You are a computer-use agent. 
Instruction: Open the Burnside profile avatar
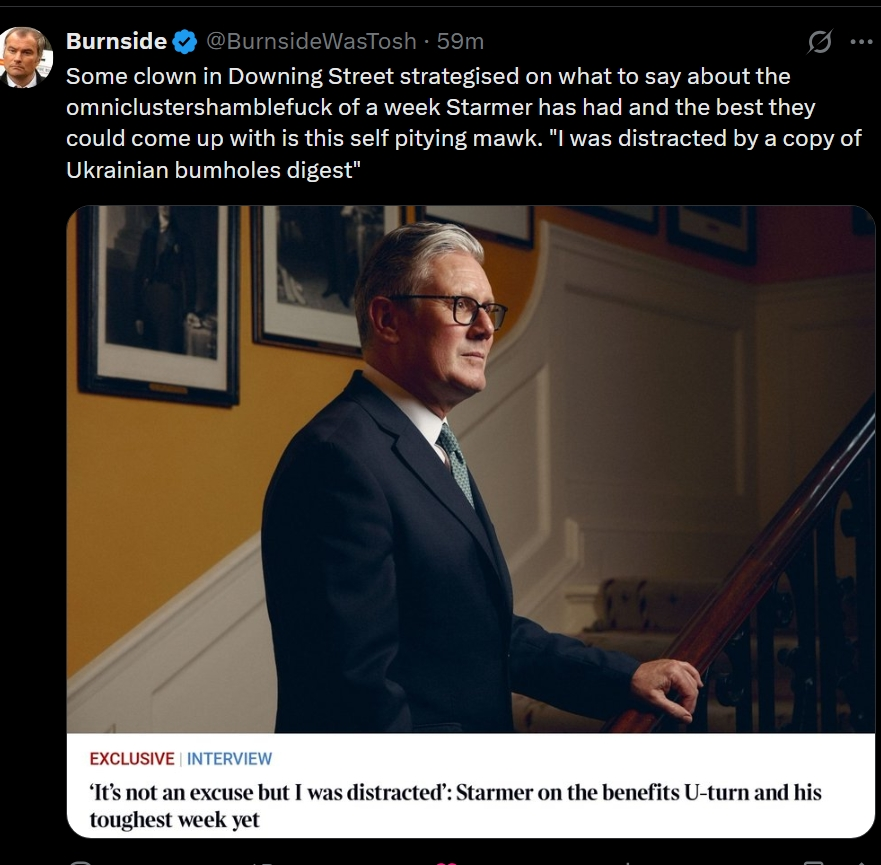pyautogui.click(x=28, y=58)
